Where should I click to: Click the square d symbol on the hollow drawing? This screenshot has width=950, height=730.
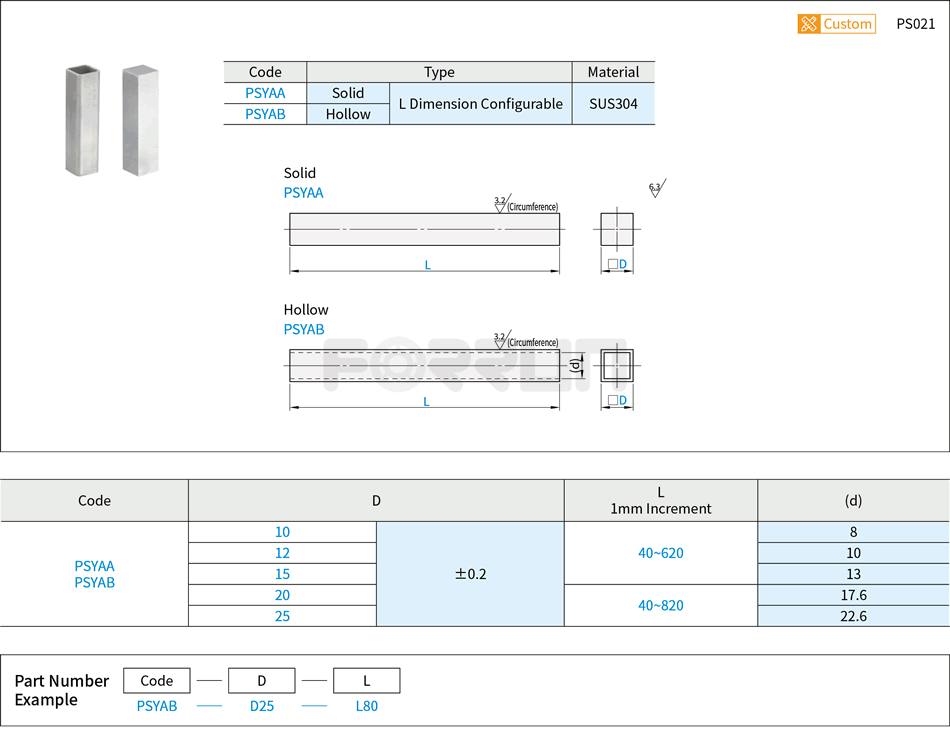(574, 365)
